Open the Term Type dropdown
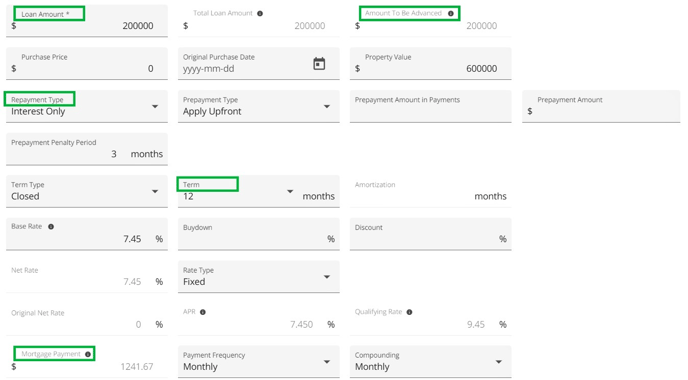 [x=87, y=191]
